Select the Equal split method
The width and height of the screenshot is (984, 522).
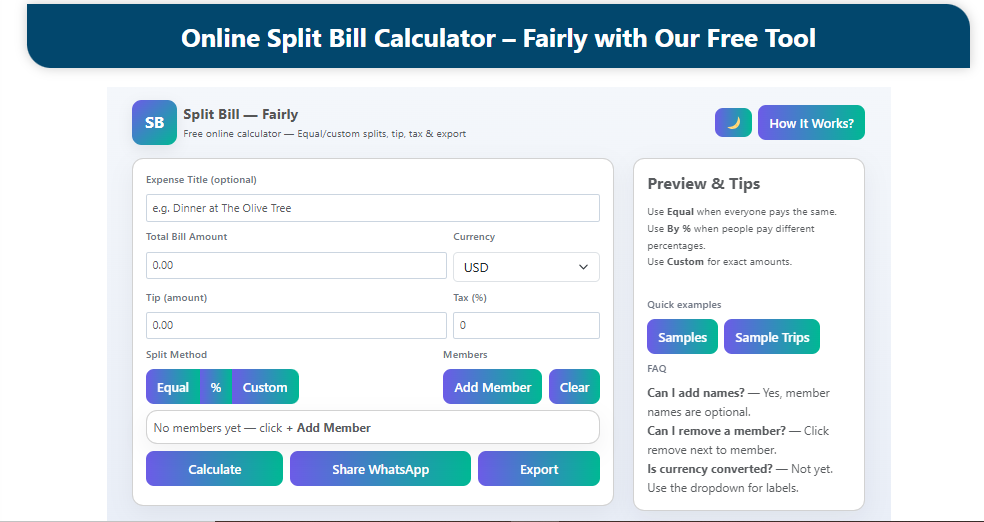coord(173,387)
